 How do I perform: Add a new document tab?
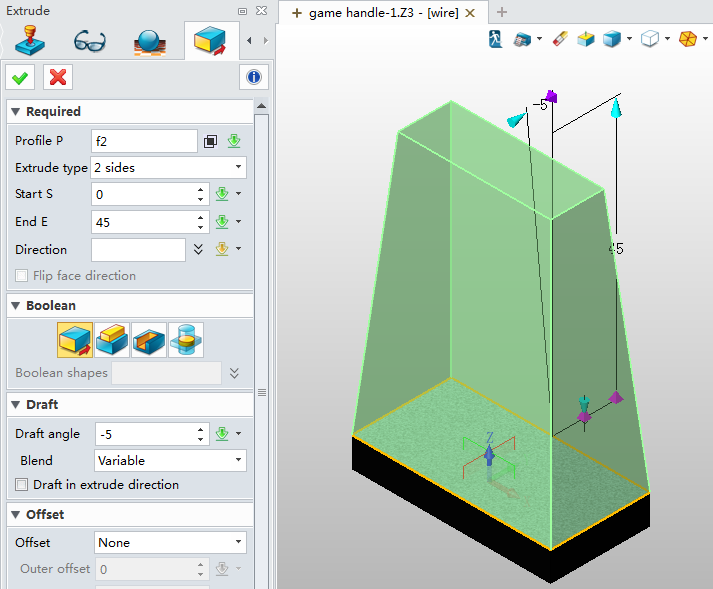point(502,12)
